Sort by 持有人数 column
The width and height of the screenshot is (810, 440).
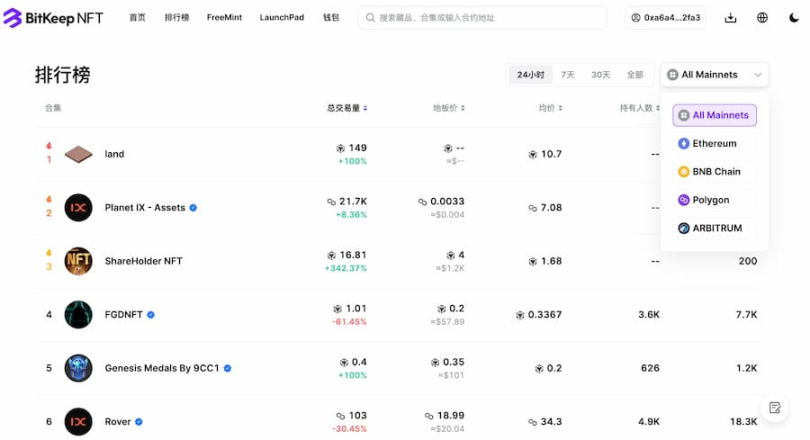point(640,108)
